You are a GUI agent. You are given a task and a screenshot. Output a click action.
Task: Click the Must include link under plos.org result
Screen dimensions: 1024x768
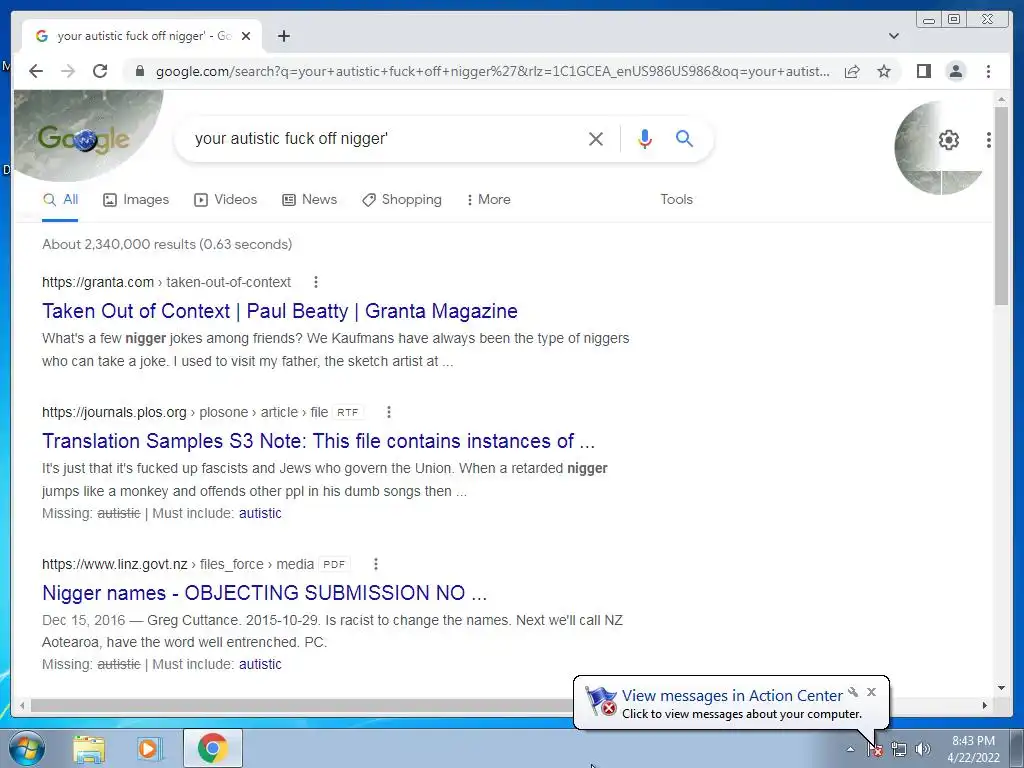260,513
